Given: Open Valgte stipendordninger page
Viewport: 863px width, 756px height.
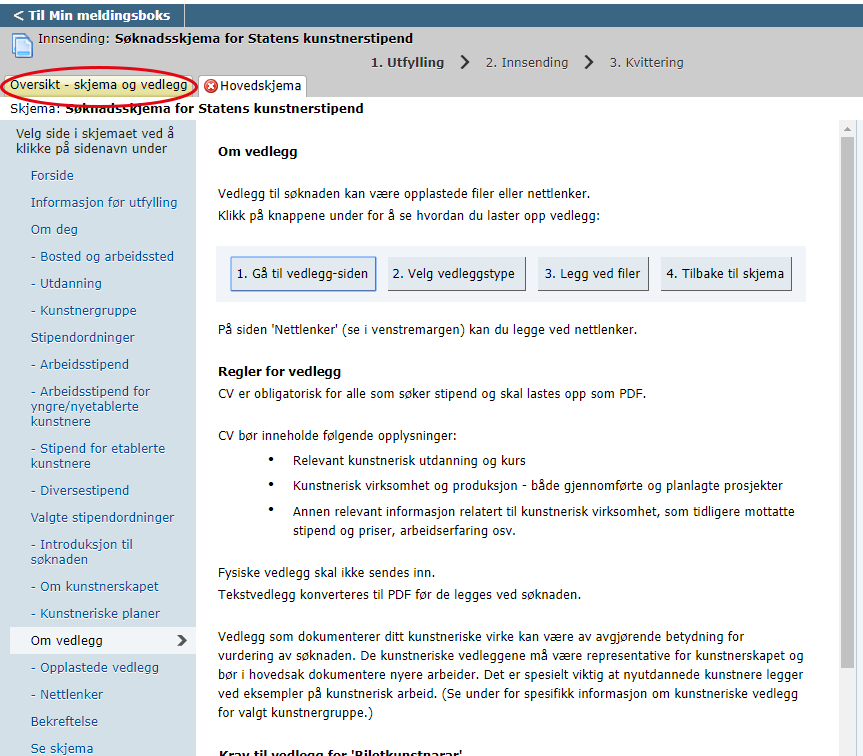Looking at the screenshot, I should click(102, 517).
